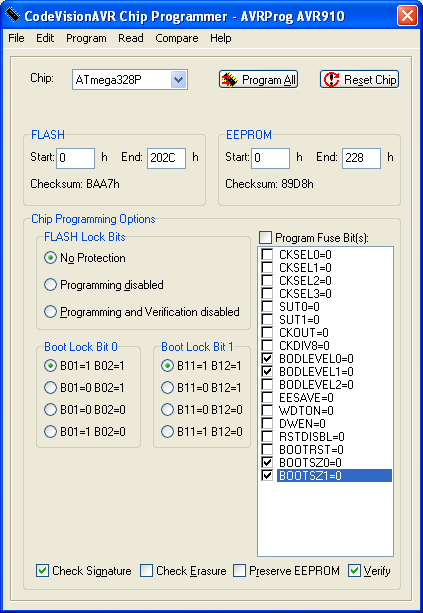Click the FLASH End address field
The image size is (423, 613).
point(166,158)
